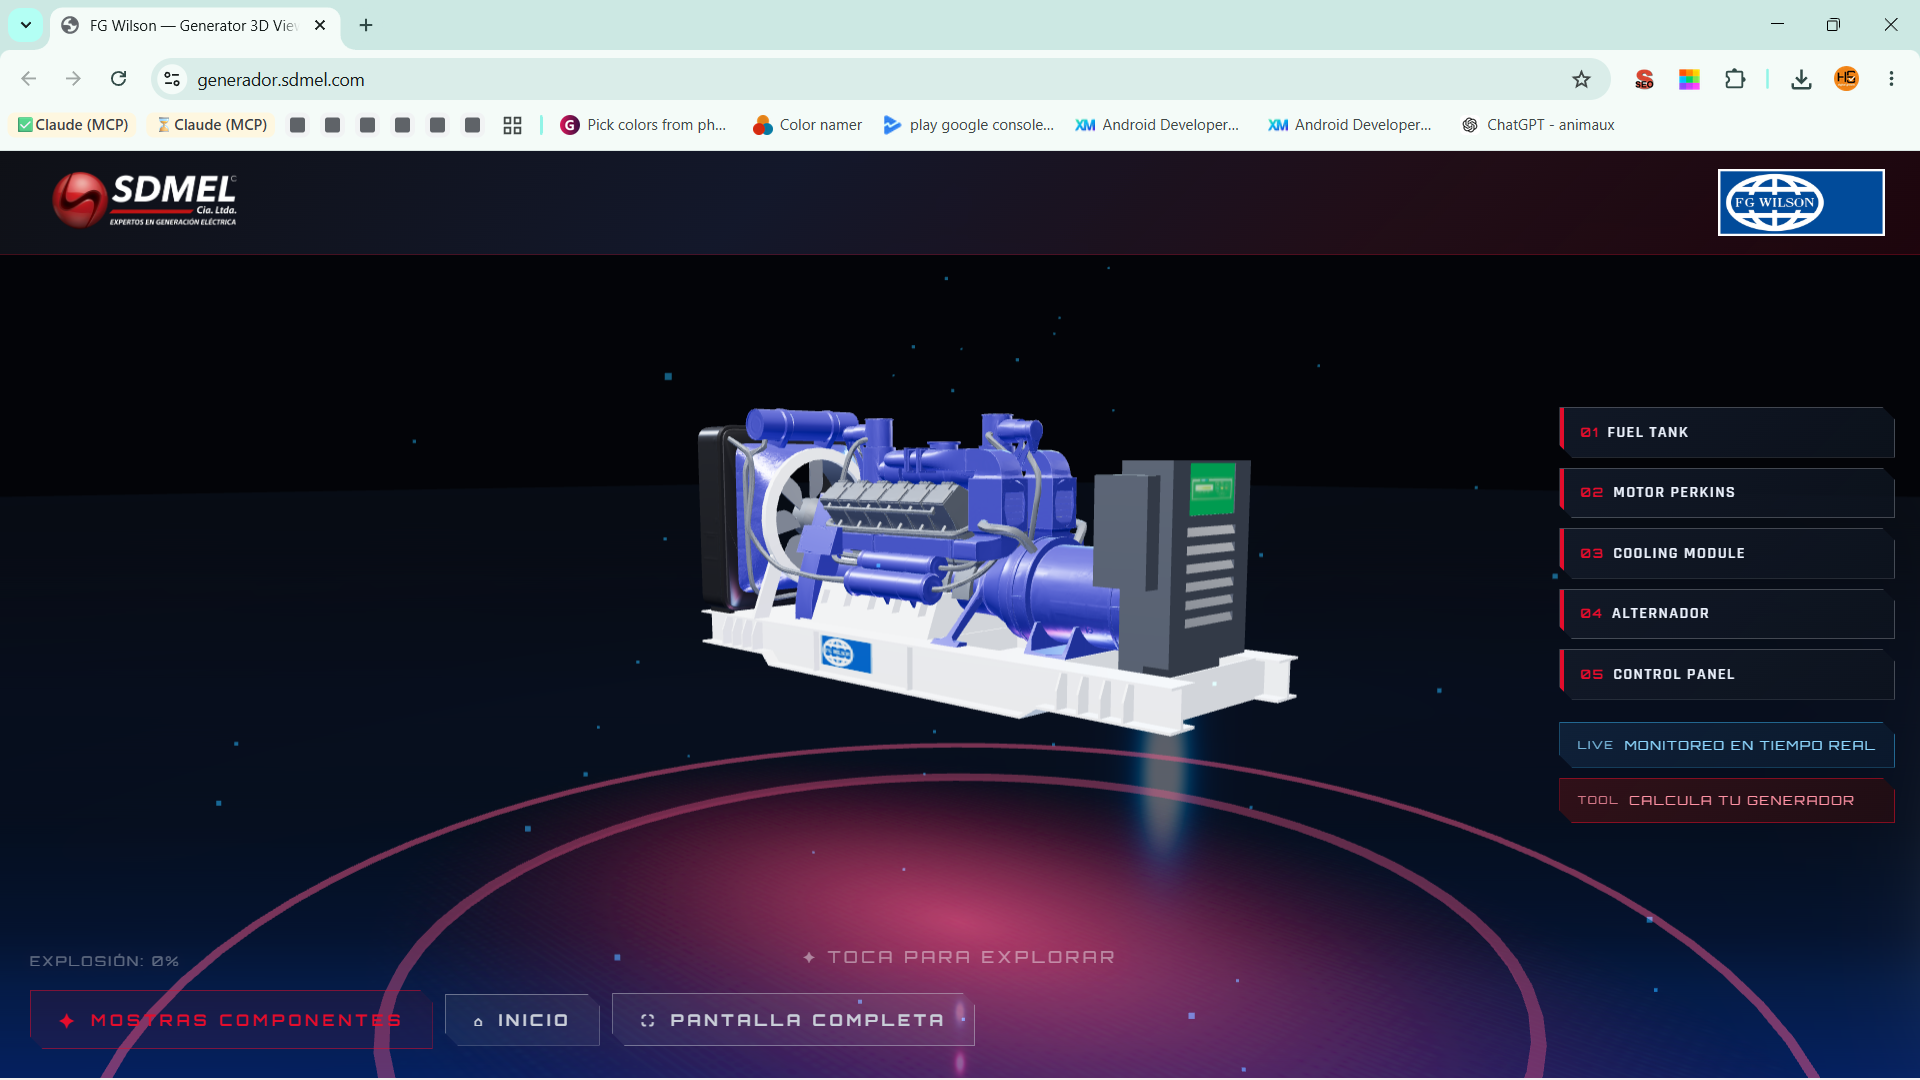Viewport: 1920px width, 1080px height.
Task: Reload the generador.sdmel.com page
Action: pos(118,79)
